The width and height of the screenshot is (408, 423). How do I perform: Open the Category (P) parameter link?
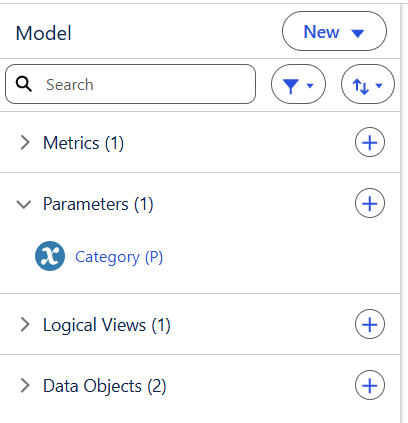[119, 257]
